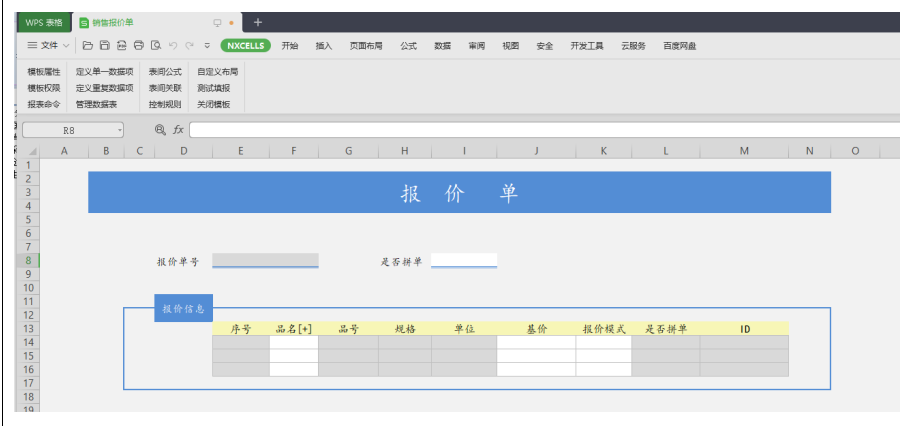The width and height of the screenshot is (907, 426).
Task: Expand the quick access toolbar customize arrow
Action: (x=207, y=45)
